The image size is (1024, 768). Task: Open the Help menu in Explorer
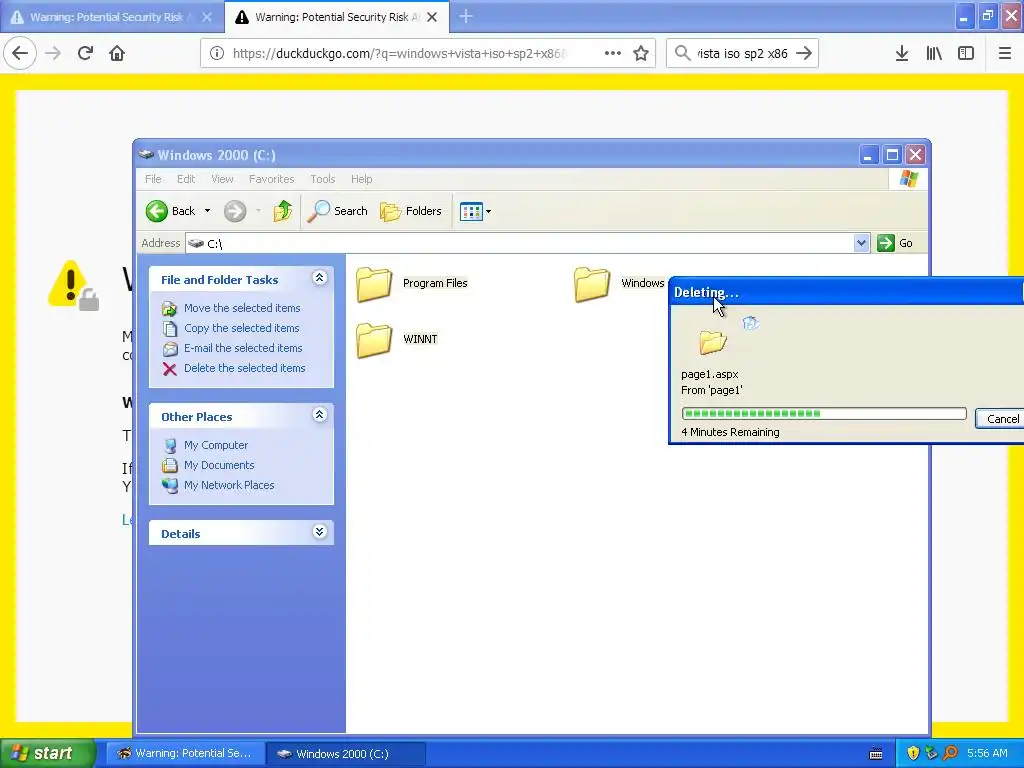click(361, 179)
